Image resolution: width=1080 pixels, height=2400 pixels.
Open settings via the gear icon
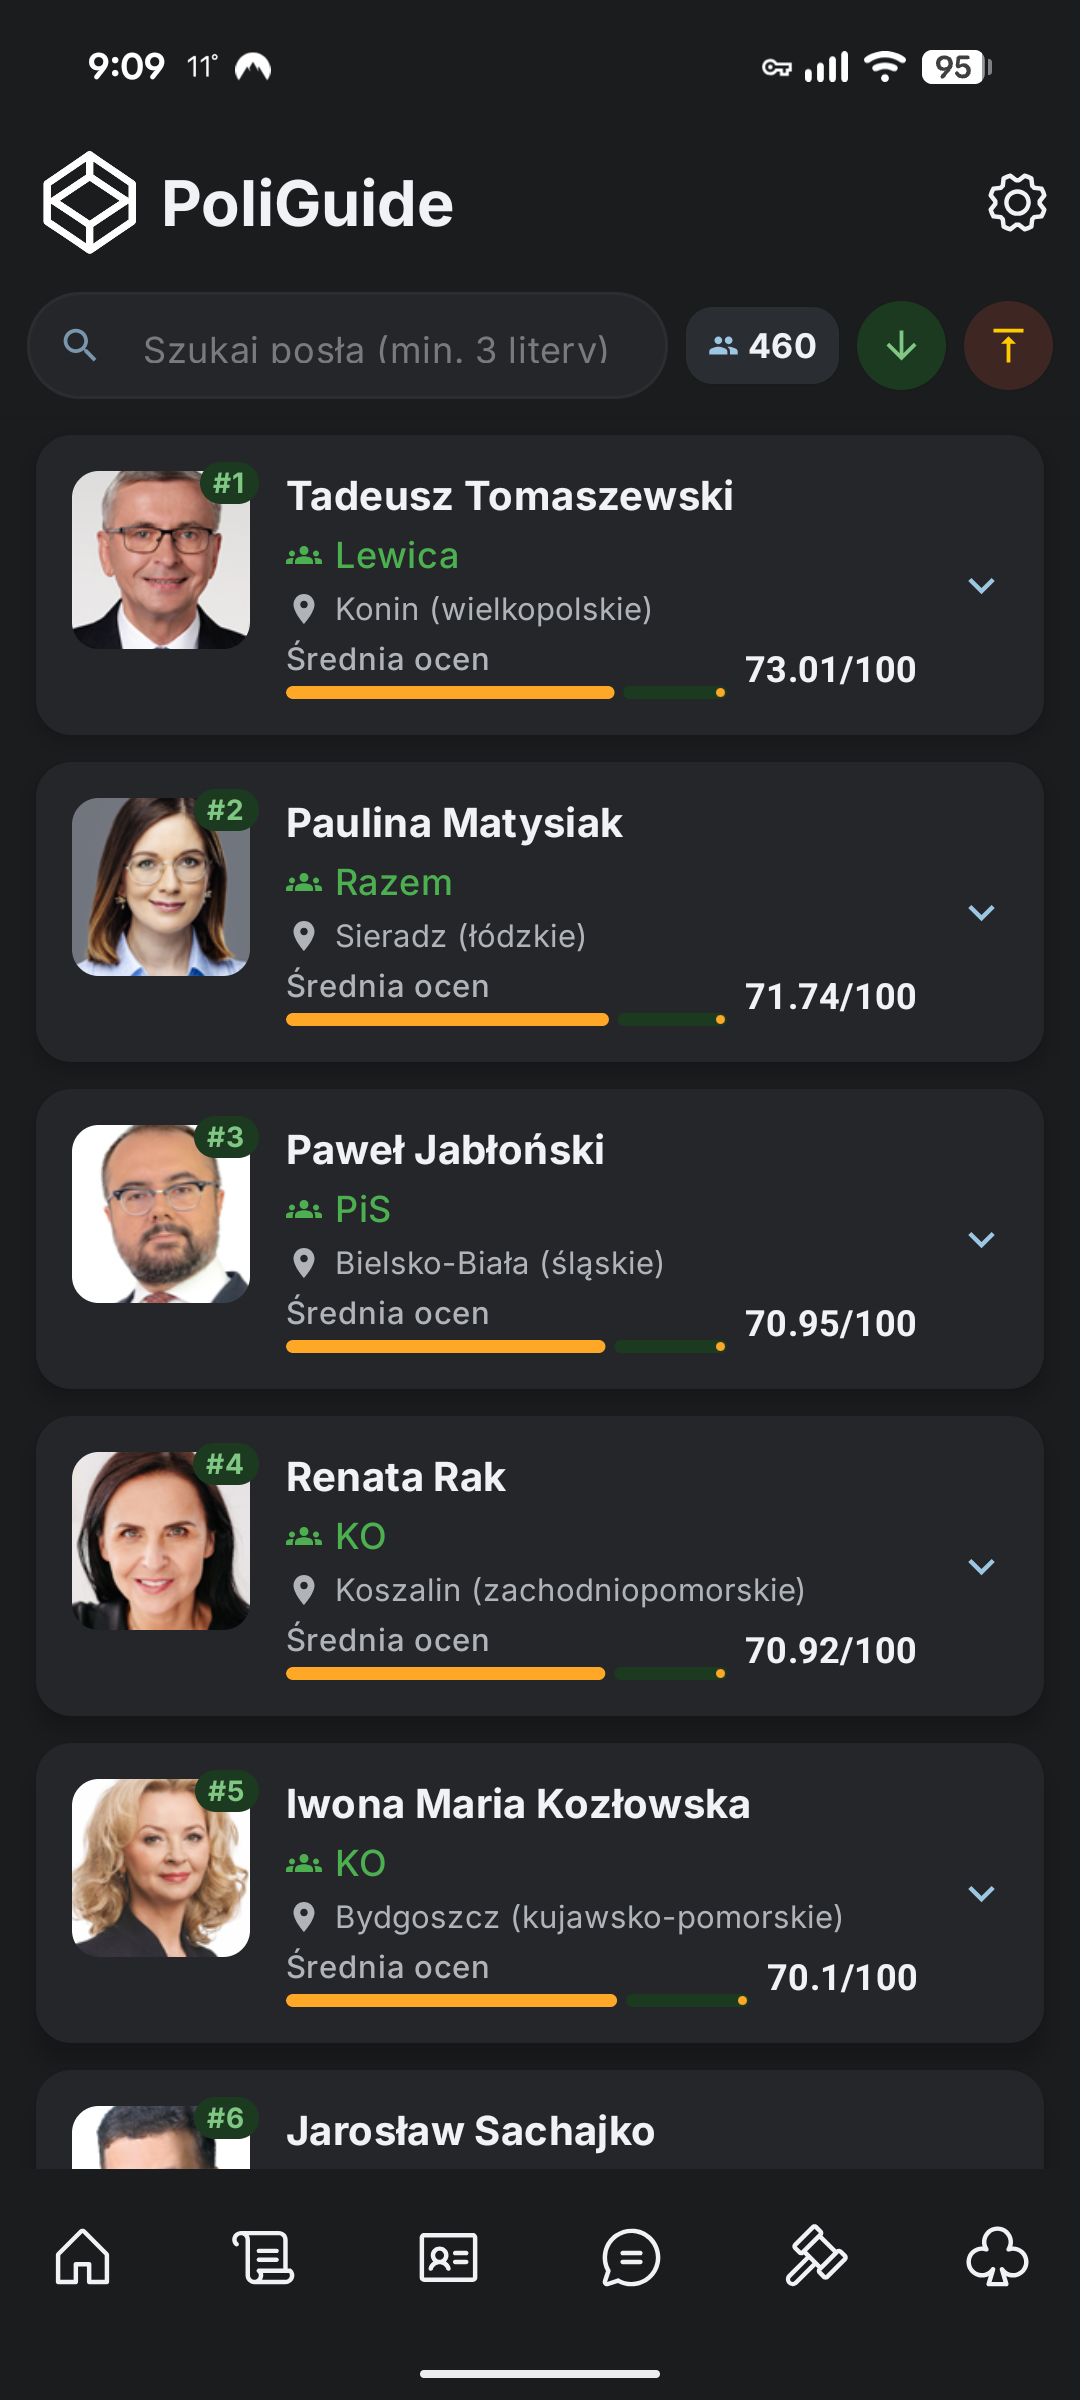(1017, 203)
